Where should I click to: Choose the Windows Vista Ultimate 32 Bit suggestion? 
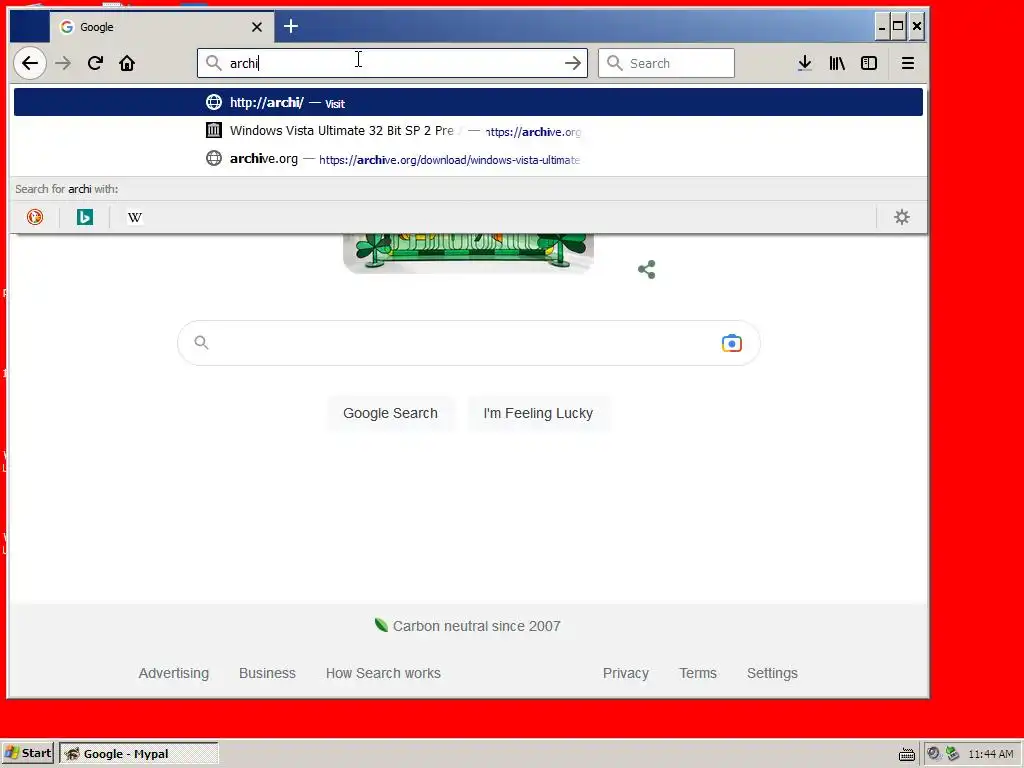[x=468, y=131]
